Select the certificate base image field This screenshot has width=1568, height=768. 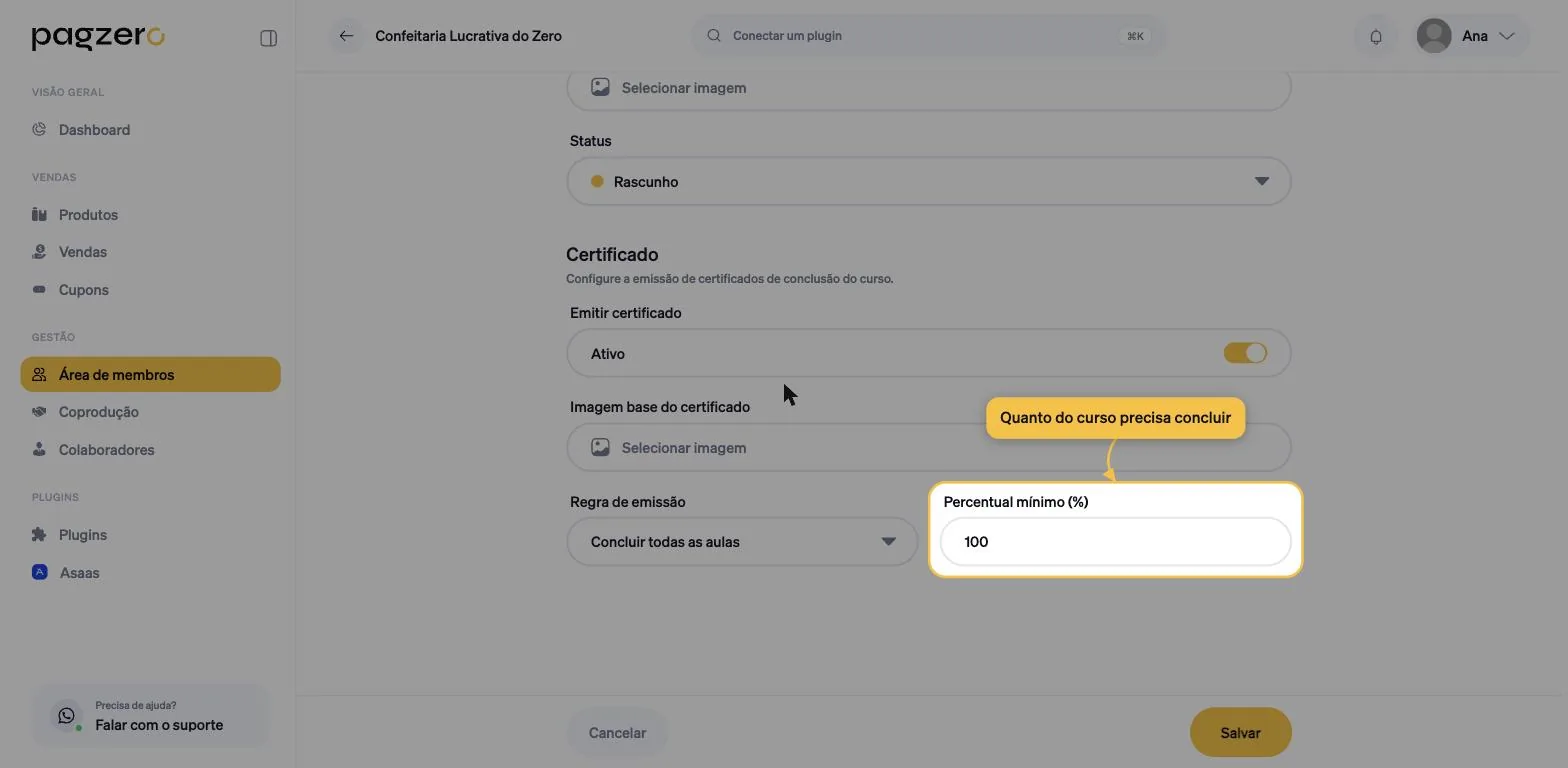coord(929,447)
